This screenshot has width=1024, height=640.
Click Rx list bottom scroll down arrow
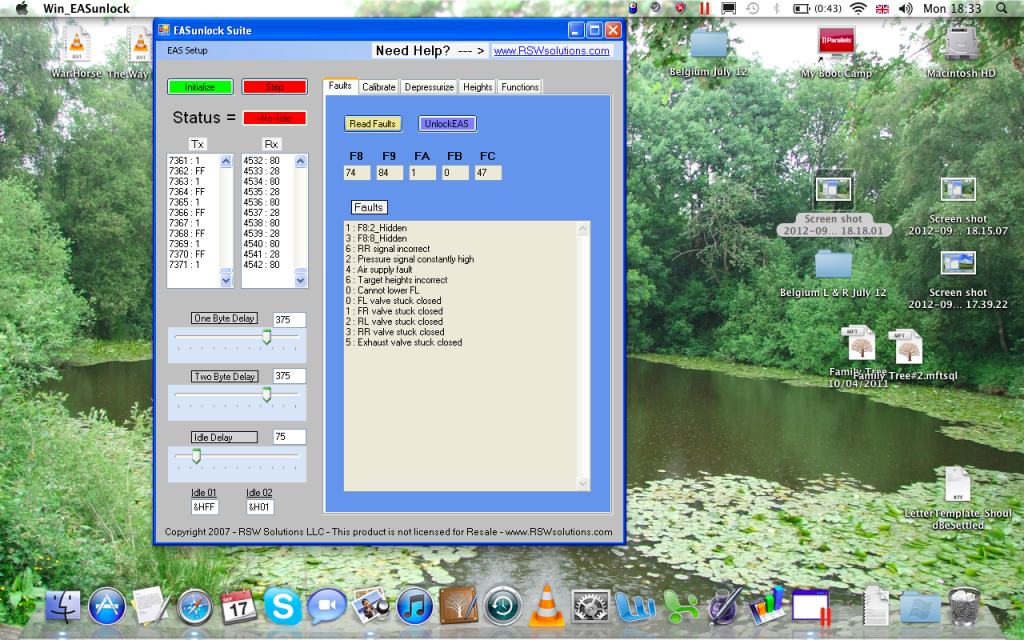coord(300,281)
